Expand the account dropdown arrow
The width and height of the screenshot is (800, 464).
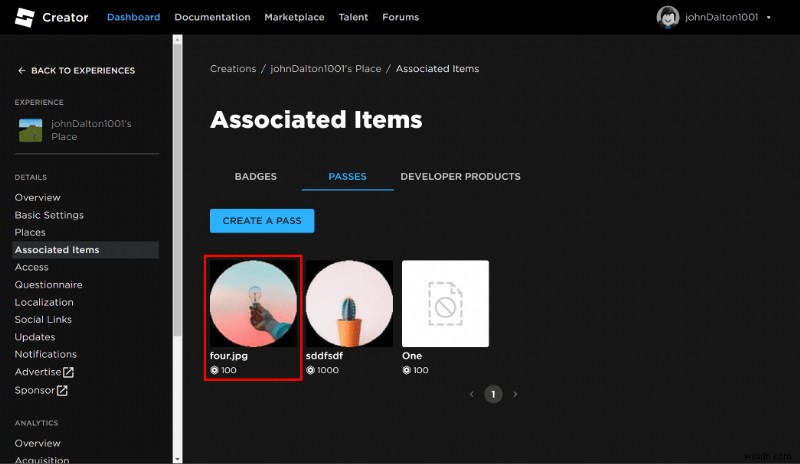[x=768, y=17]
